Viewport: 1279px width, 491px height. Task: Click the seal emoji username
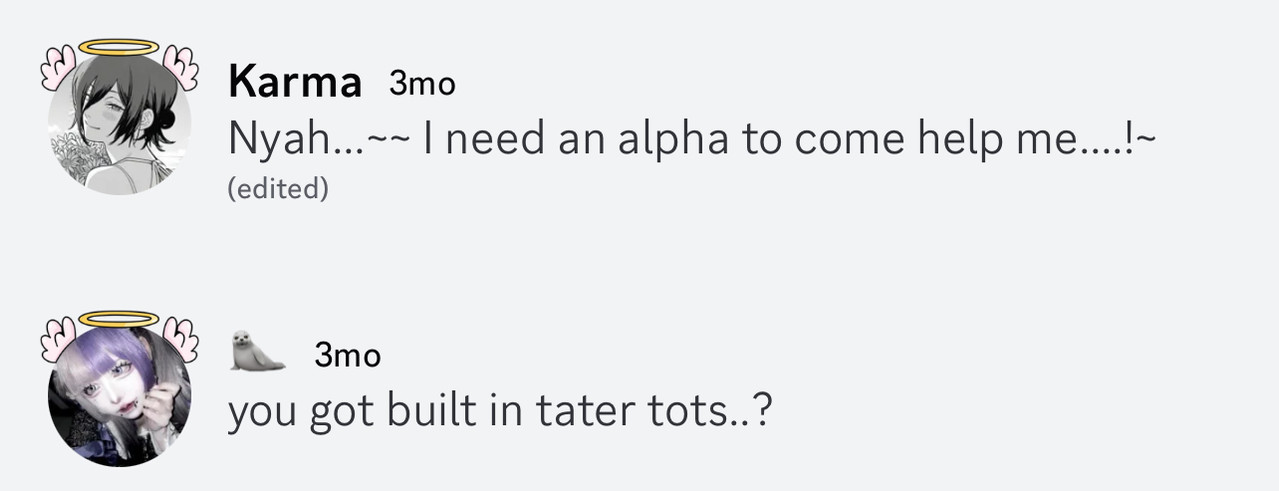coord(257,351)
